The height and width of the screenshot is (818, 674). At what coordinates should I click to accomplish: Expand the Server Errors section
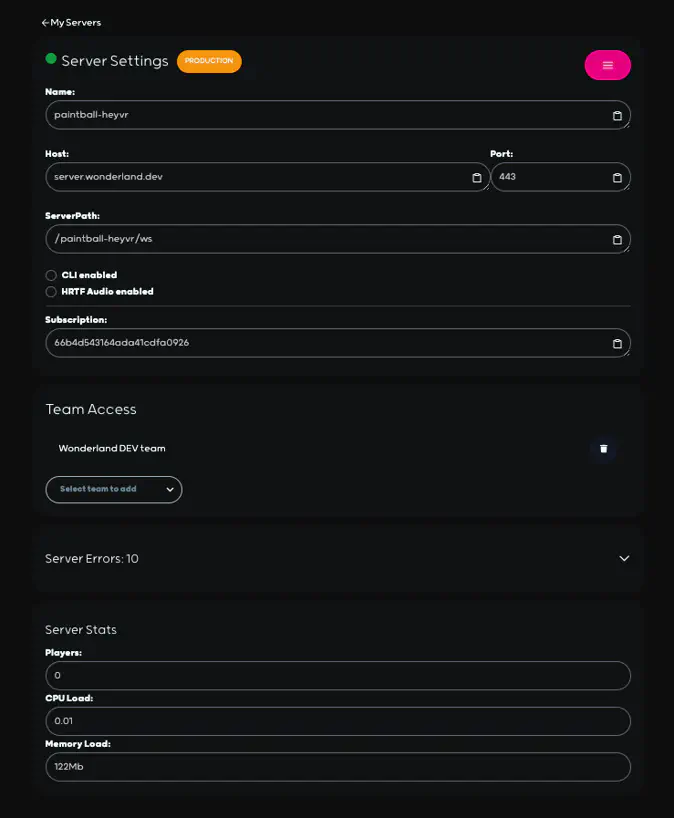click(x=624, y=558)
